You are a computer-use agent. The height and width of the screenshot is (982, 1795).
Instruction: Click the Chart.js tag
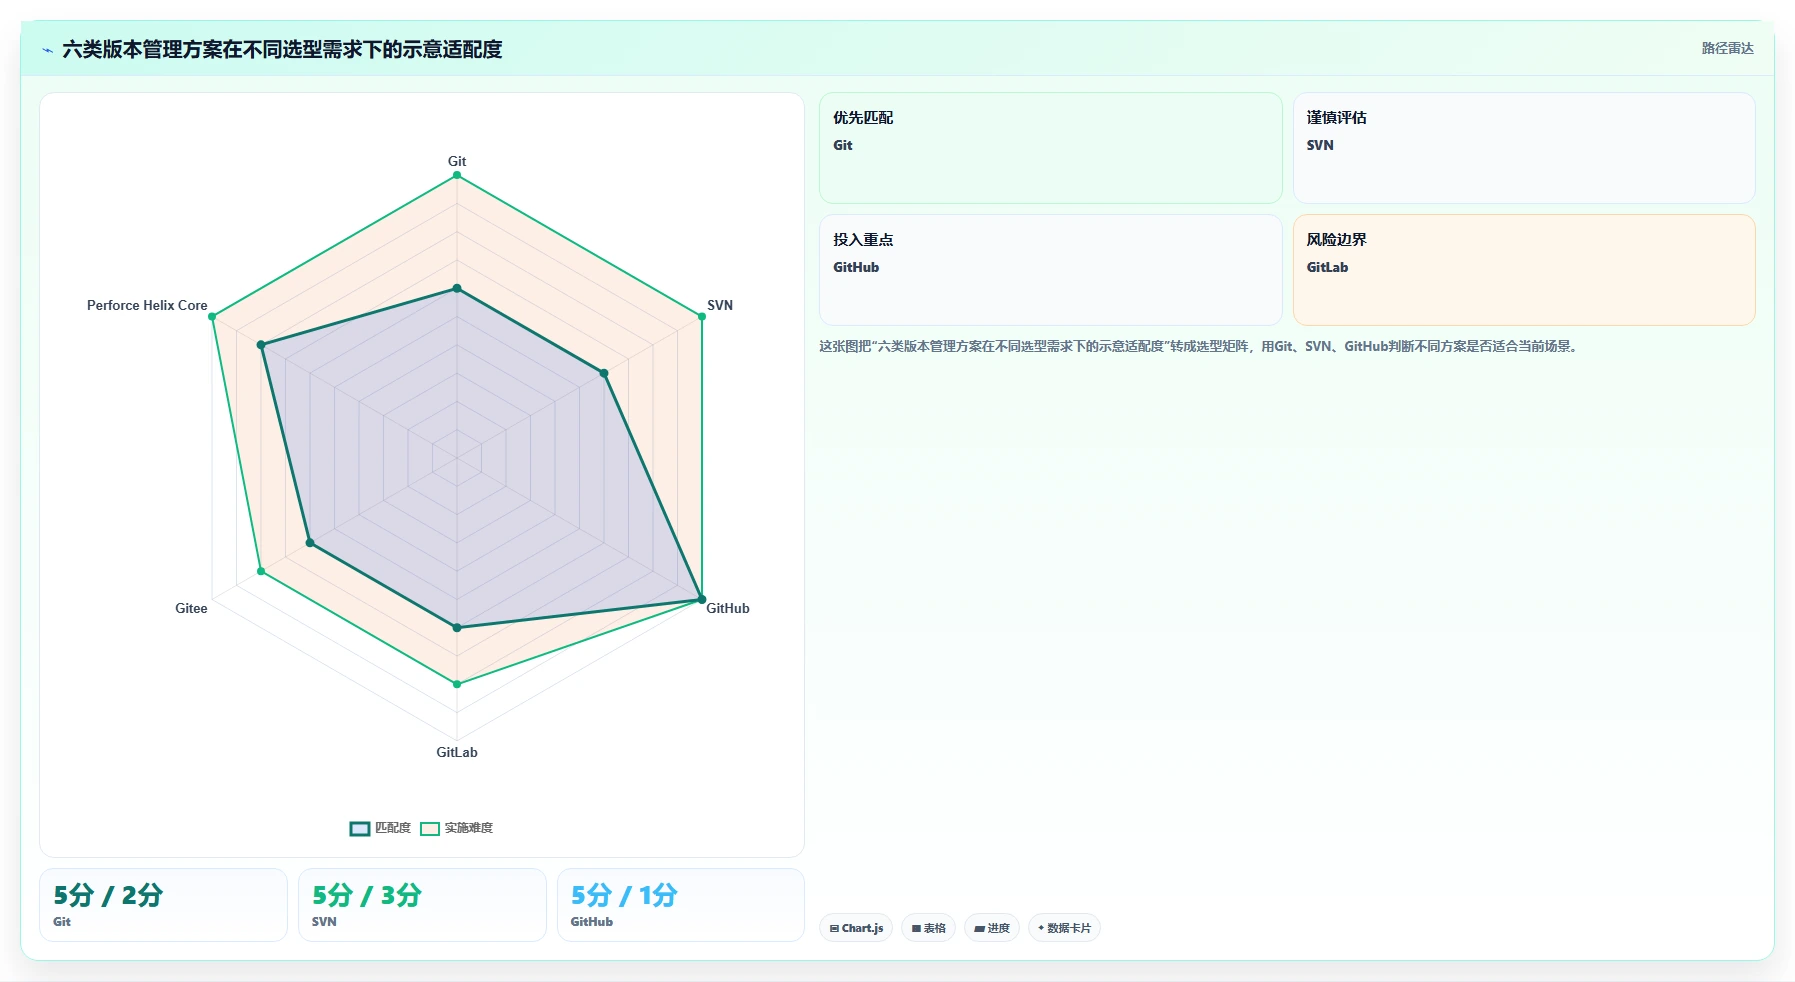856,928
